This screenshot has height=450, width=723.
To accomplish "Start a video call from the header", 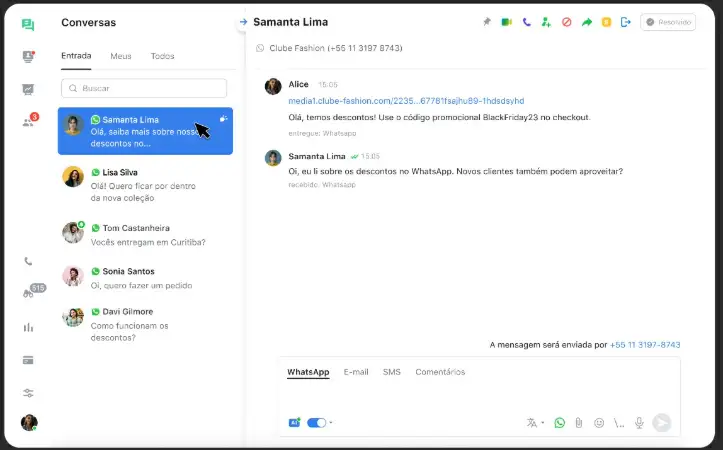I will click(507, 22).
